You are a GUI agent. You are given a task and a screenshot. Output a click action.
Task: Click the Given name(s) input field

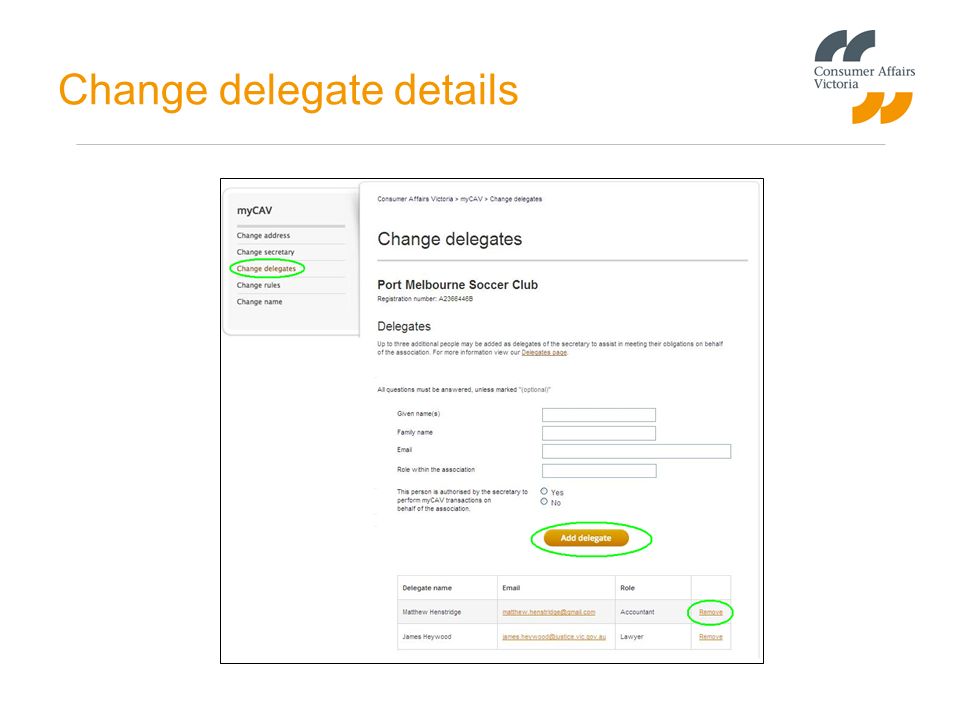599,415
